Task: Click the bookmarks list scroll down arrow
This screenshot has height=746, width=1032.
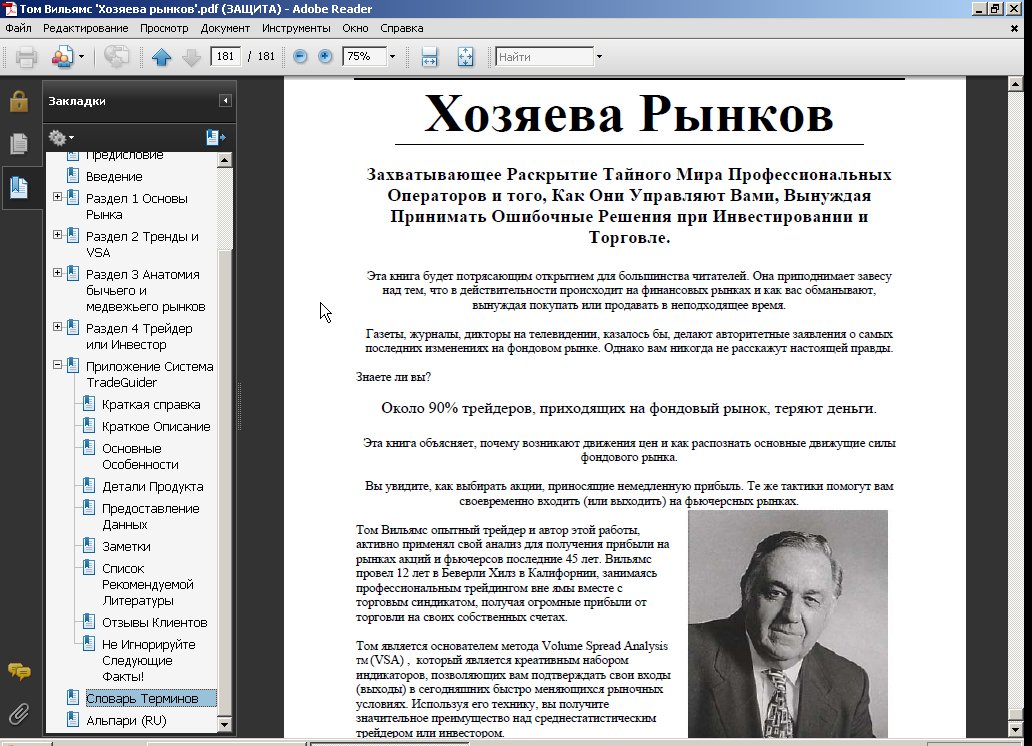Action: [224, 724]
